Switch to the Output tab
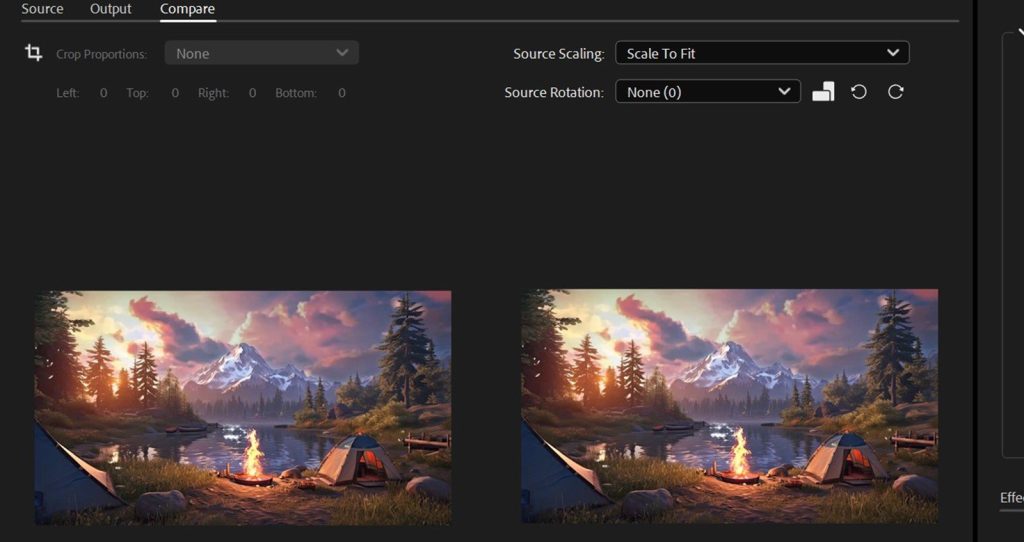Image resolution: width=1024 pixels, height=542 pixels. tap(110, 9)
